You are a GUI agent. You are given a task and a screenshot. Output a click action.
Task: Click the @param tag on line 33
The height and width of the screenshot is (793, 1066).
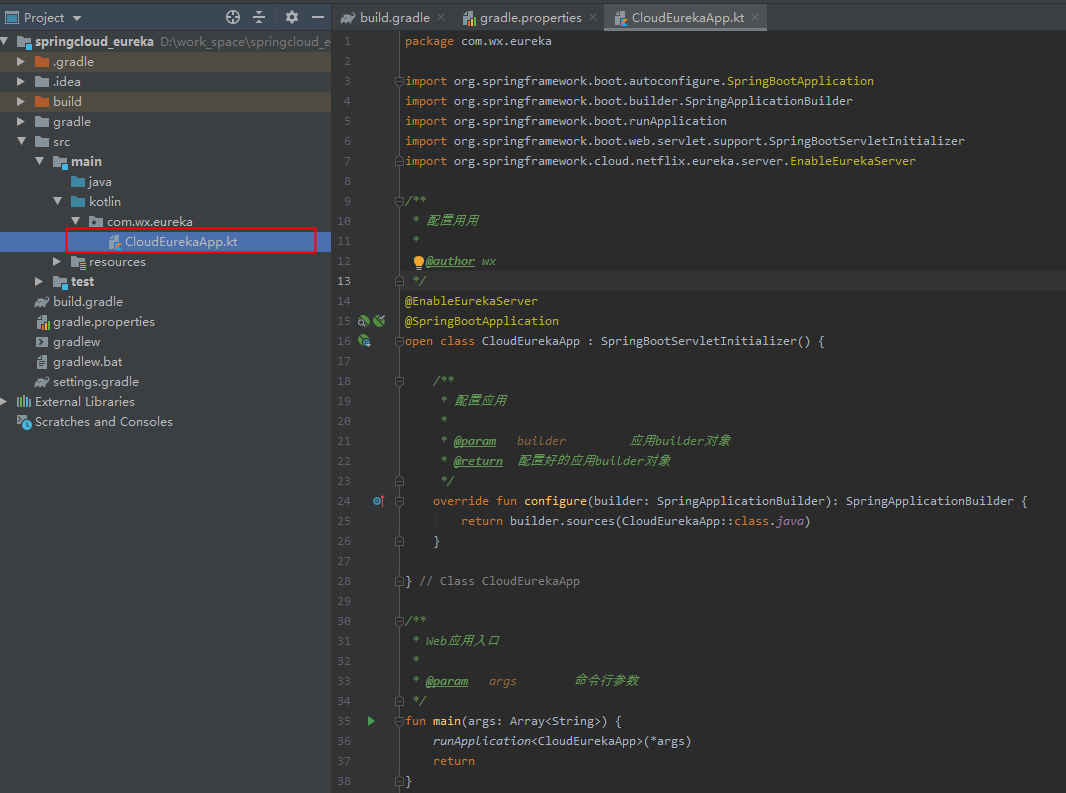(x=447, y=681)
